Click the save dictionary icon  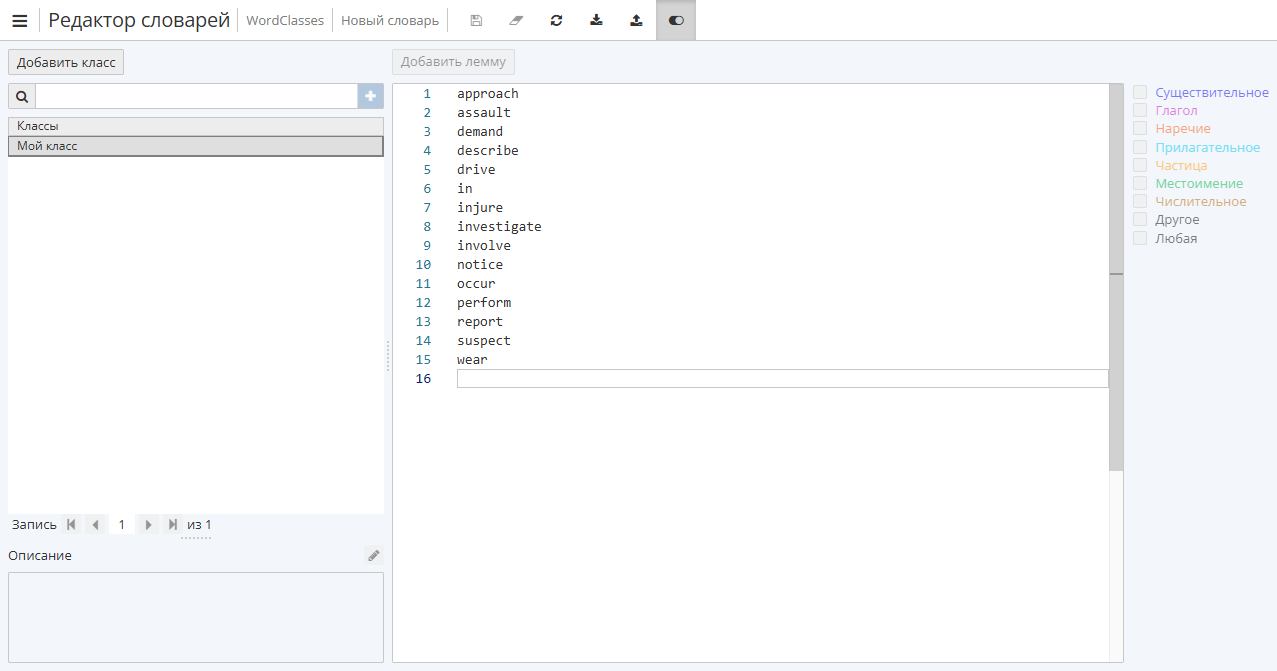tap(476, 20)
